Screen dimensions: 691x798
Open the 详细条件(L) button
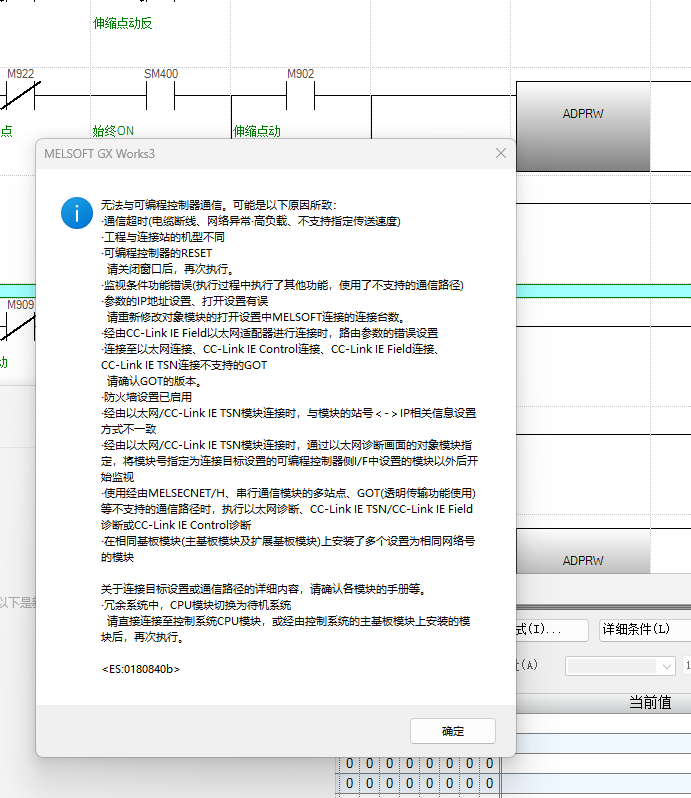(644, 630)
